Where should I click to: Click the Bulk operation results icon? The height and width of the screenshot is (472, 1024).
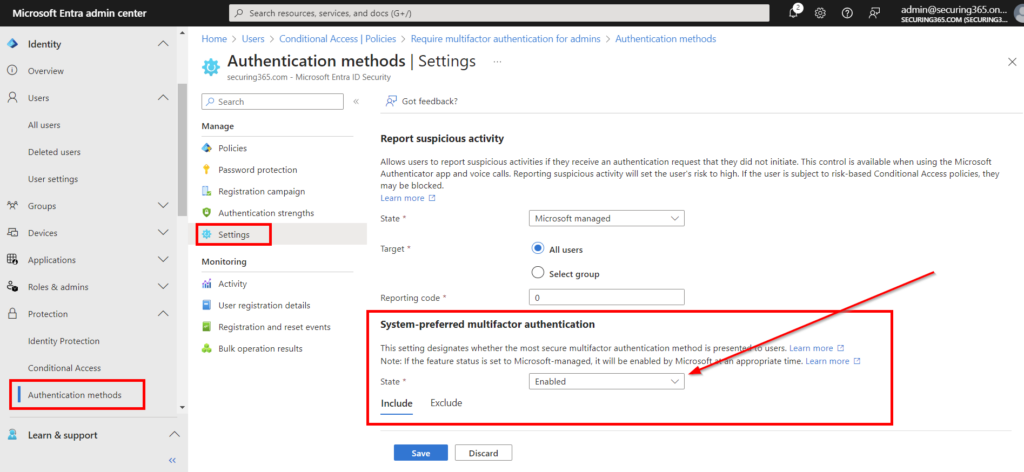[x=207, y=348]
